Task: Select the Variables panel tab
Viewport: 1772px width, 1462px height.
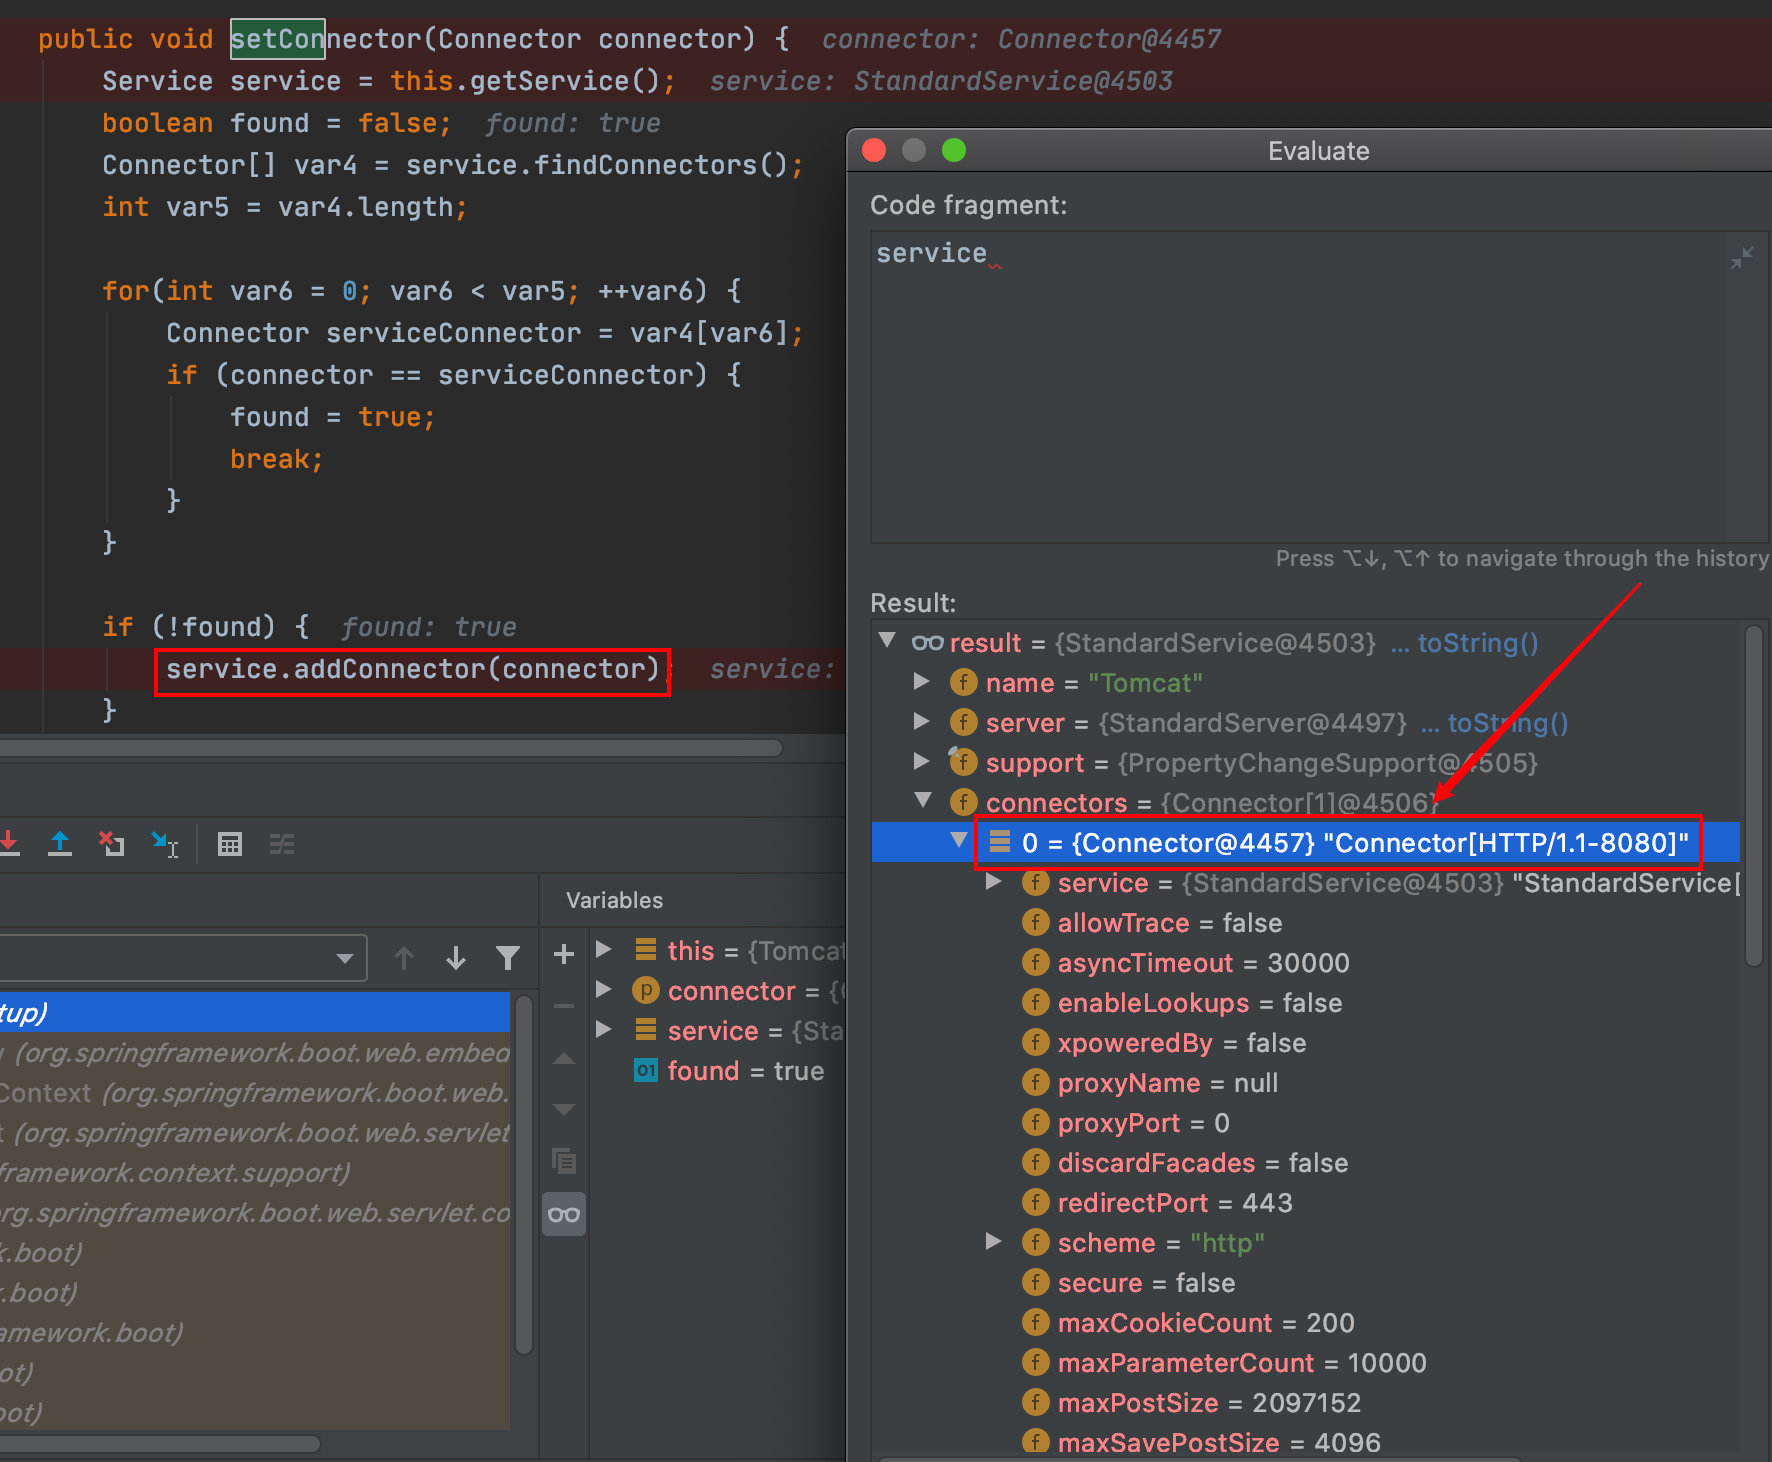Action: [614, 900]
